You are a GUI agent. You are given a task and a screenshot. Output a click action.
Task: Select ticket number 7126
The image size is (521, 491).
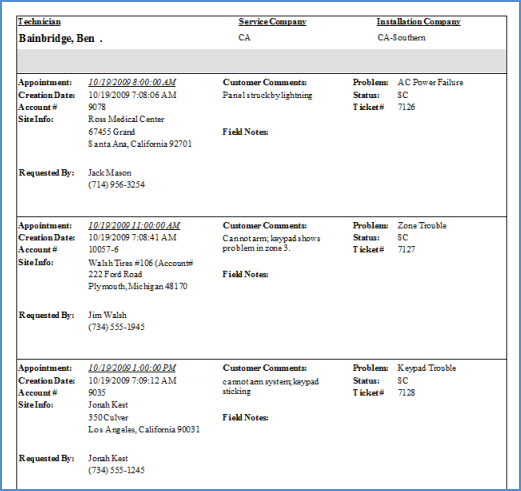(406, 107)
